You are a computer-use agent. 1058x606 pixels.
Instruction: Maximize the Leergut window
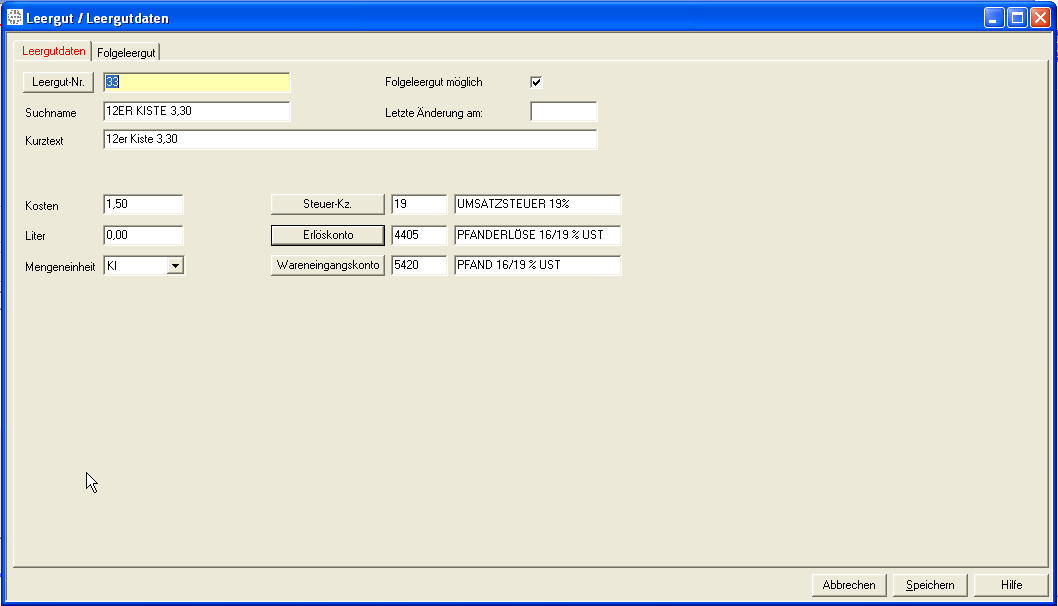(x=1017, y=18)
